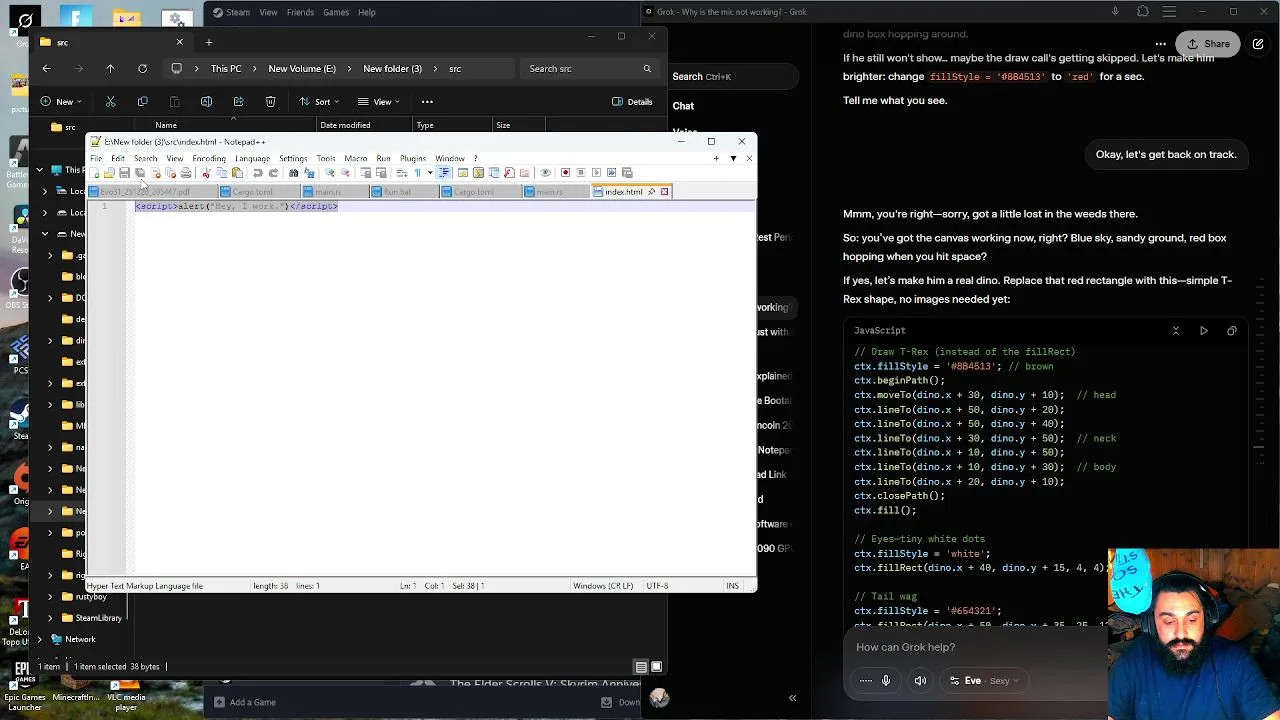Select New folder (3) in address breadcrumb
The height and width of the screenshot is (720, 1280).
point(392,68)
